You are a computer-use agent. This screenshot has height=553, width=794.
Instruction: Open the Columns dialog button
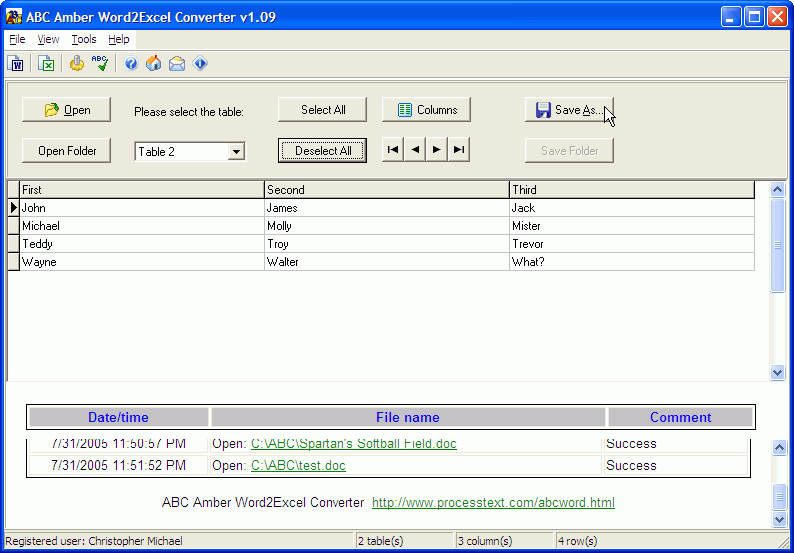[426, 110]
